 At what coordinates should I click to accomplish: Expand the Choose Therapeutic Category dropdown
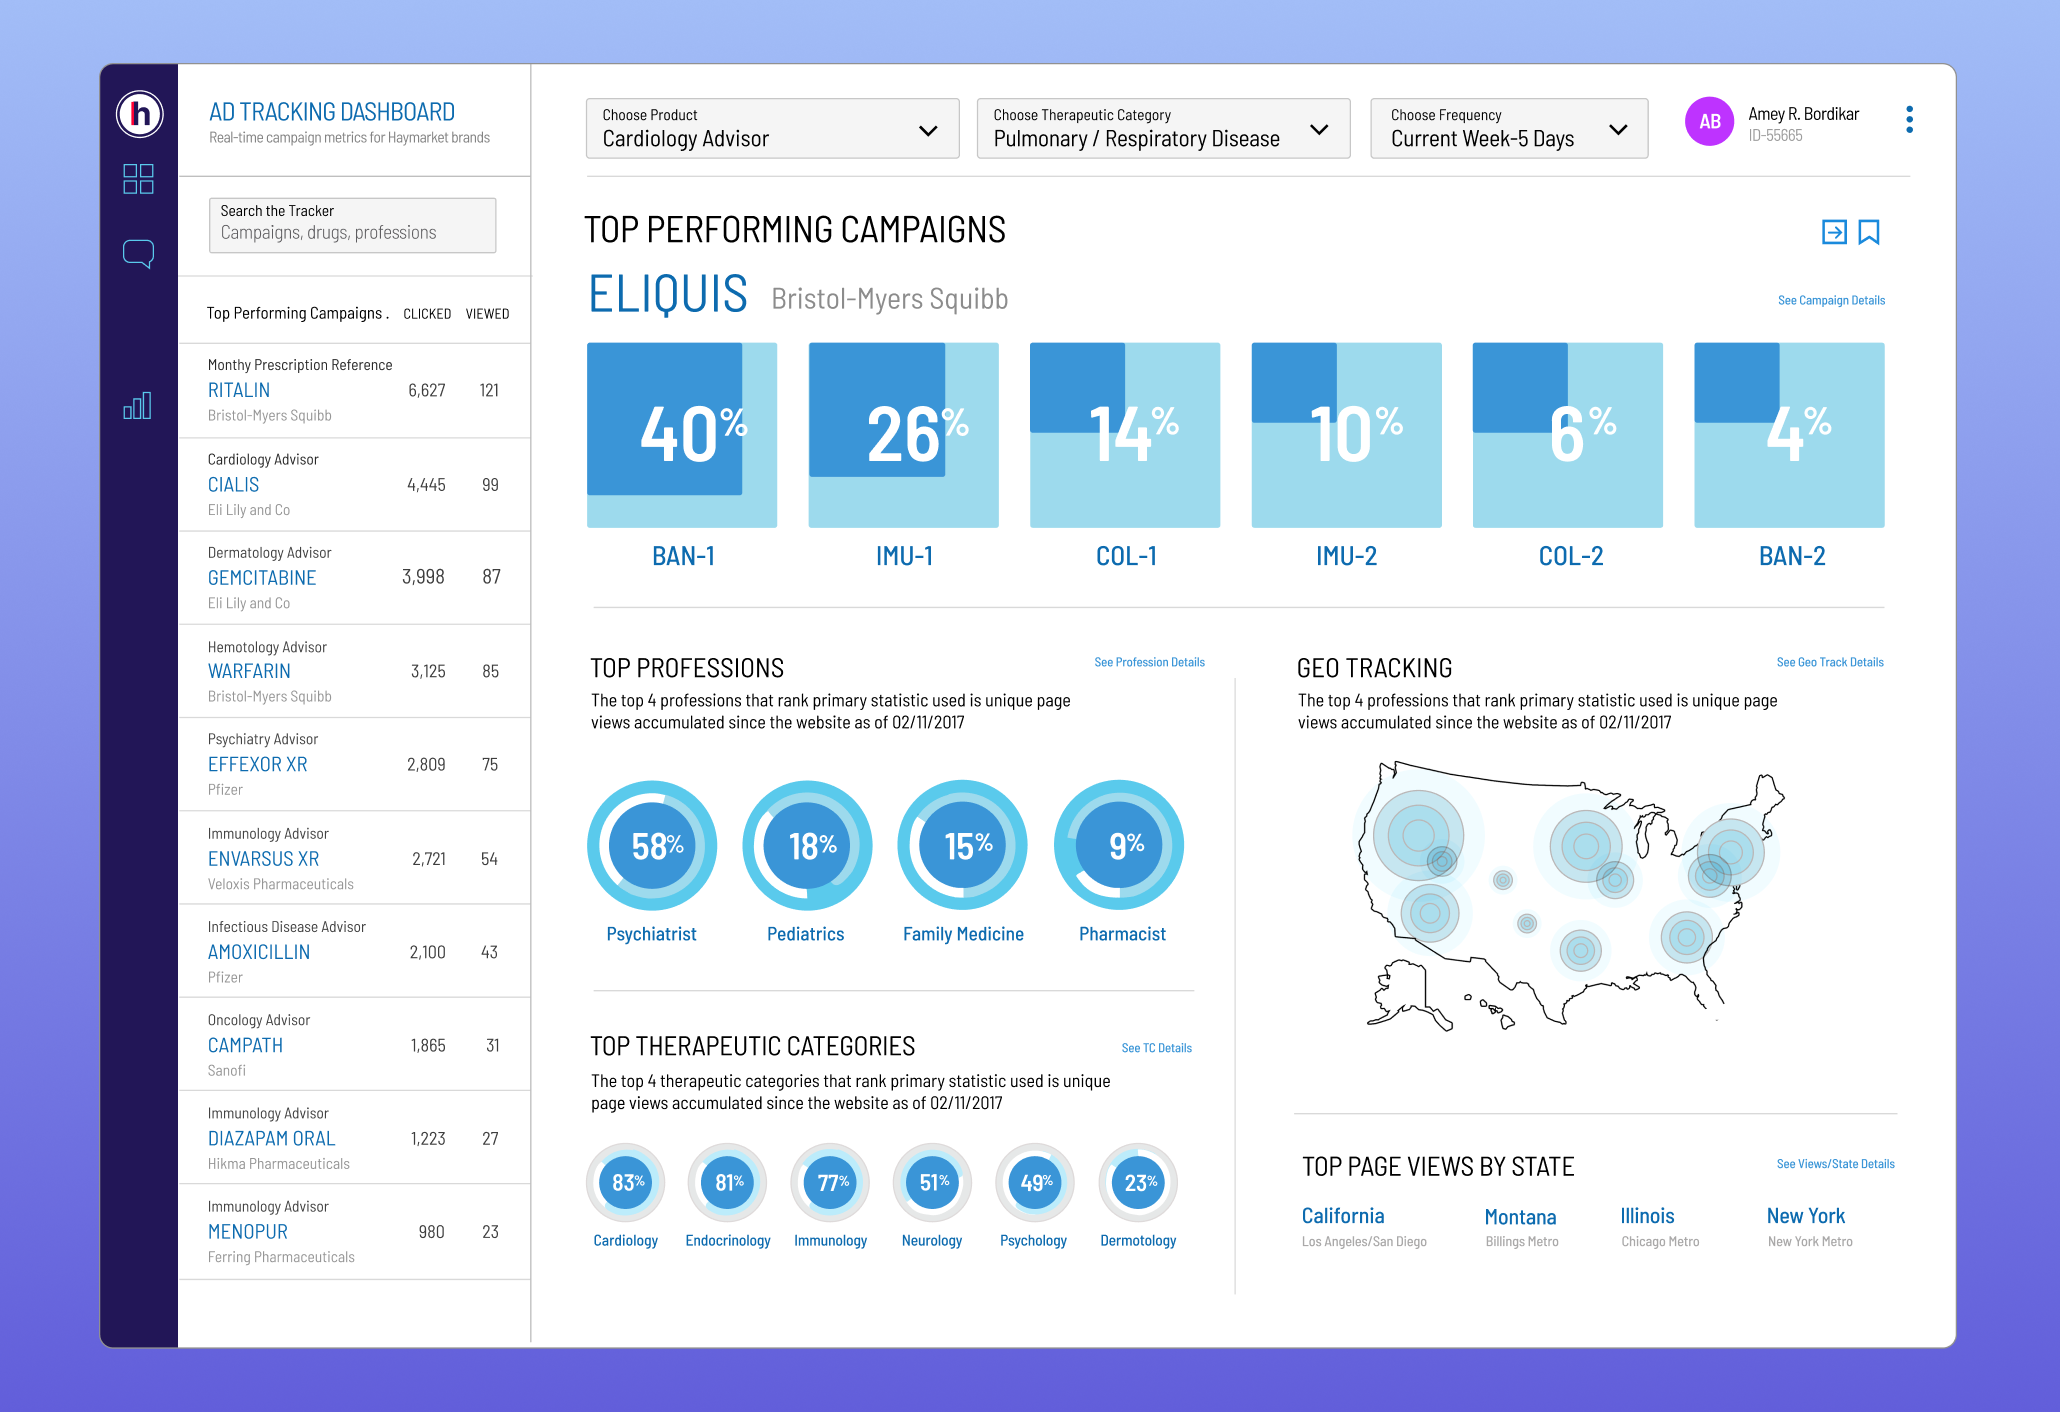1162,128
